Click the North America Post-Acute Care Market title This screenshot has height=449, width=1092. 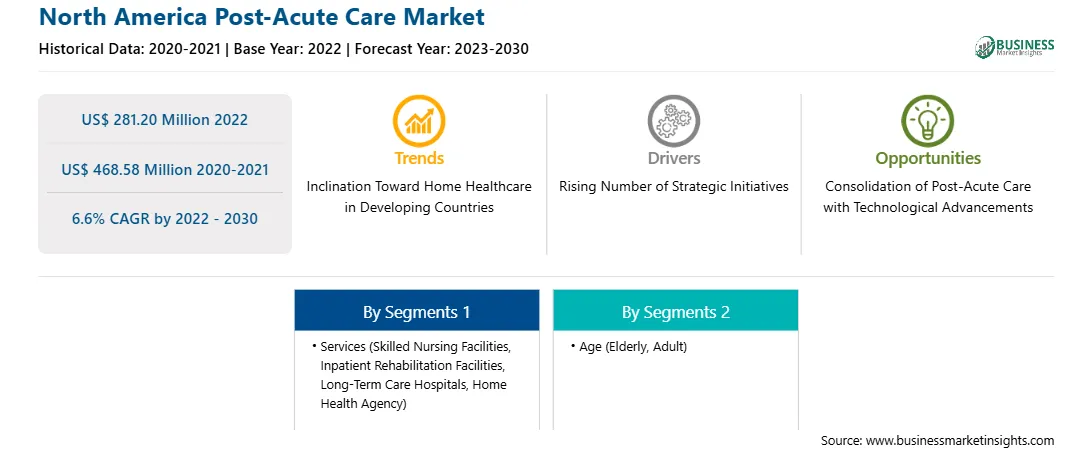[262, 16]
